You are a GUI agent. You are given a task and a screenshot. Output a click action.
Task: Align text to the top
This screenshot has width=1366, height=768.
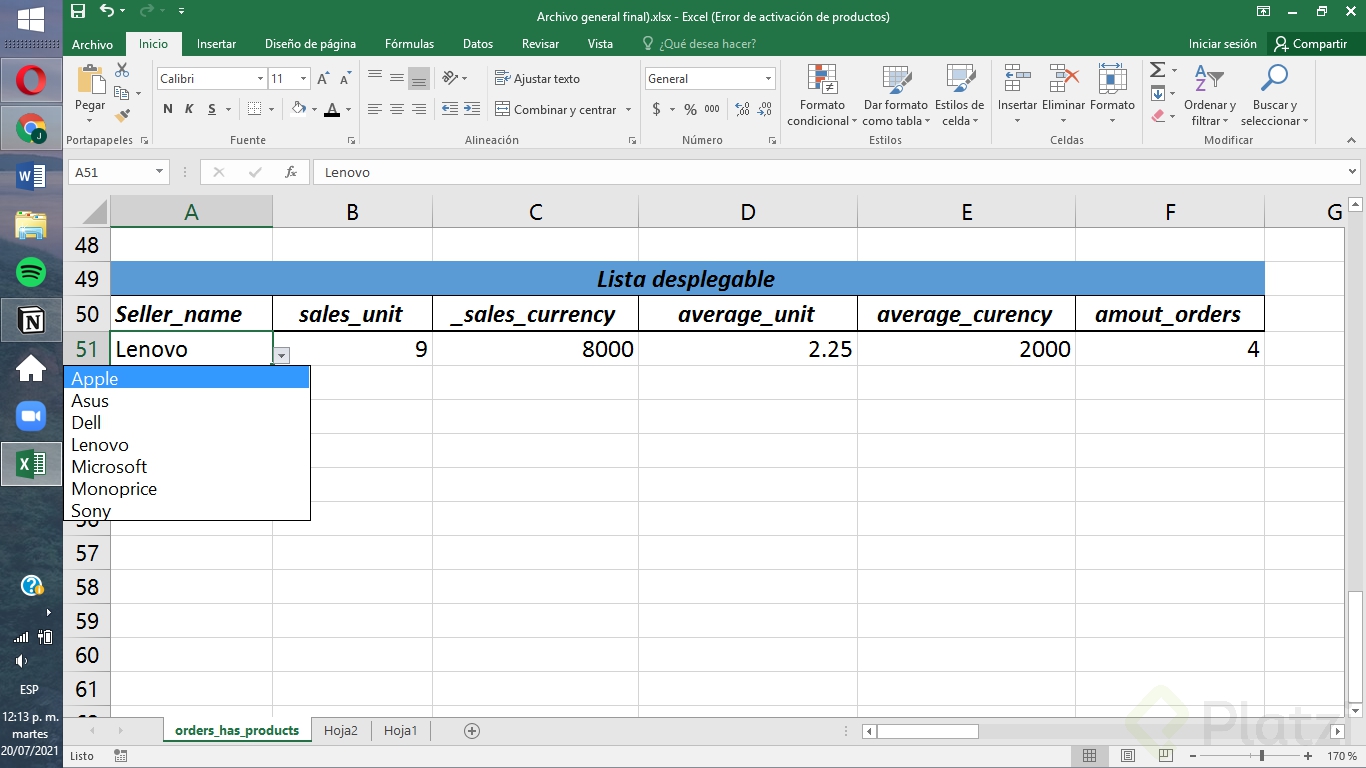375,78
